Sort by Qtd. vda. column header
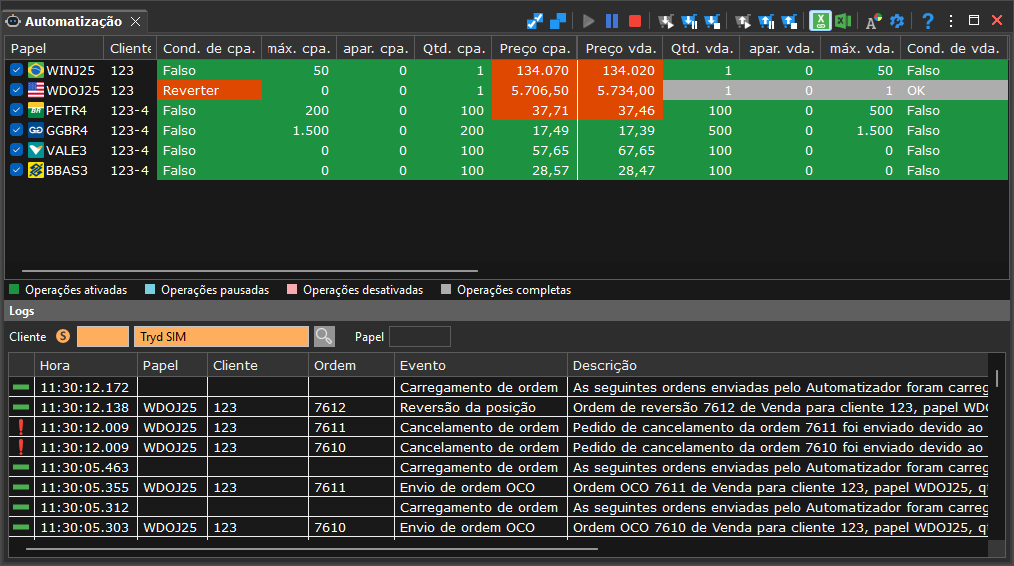The height and width of the screenshot is (566, 1014). 702,49
